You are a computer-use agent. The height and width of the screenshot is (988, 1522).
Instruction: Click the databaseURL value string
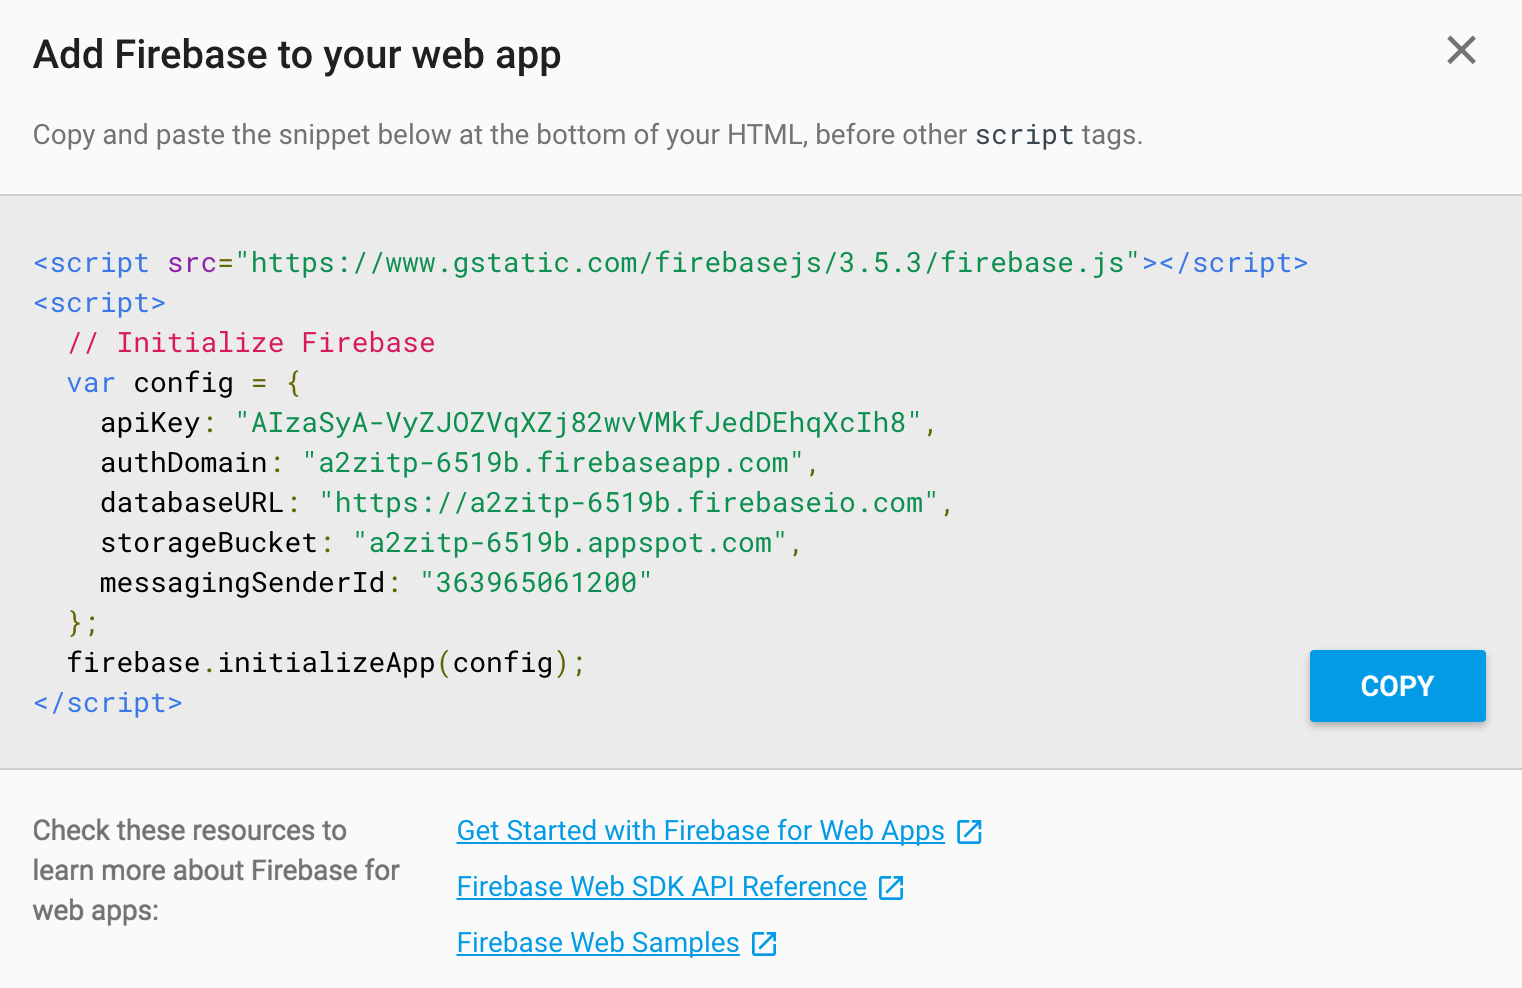629,503
